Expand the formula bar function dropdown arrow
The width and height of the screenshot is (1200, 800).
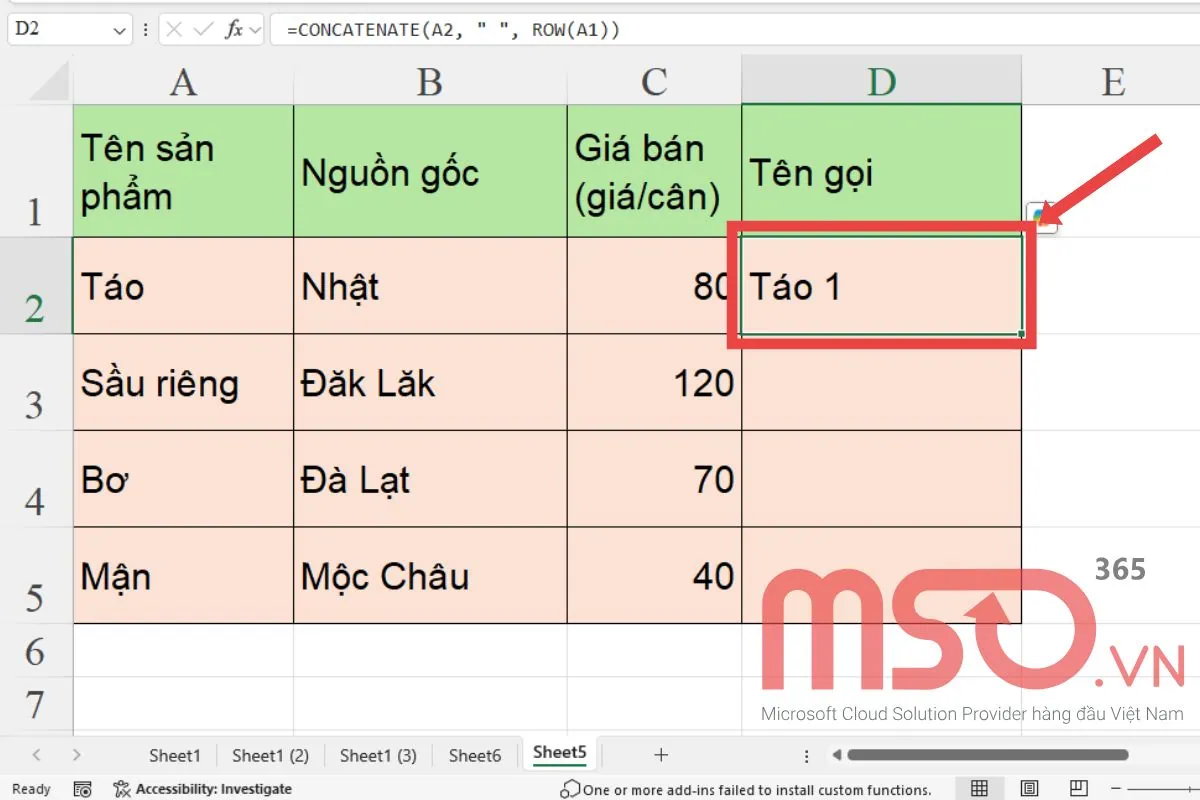coord(255,30)
